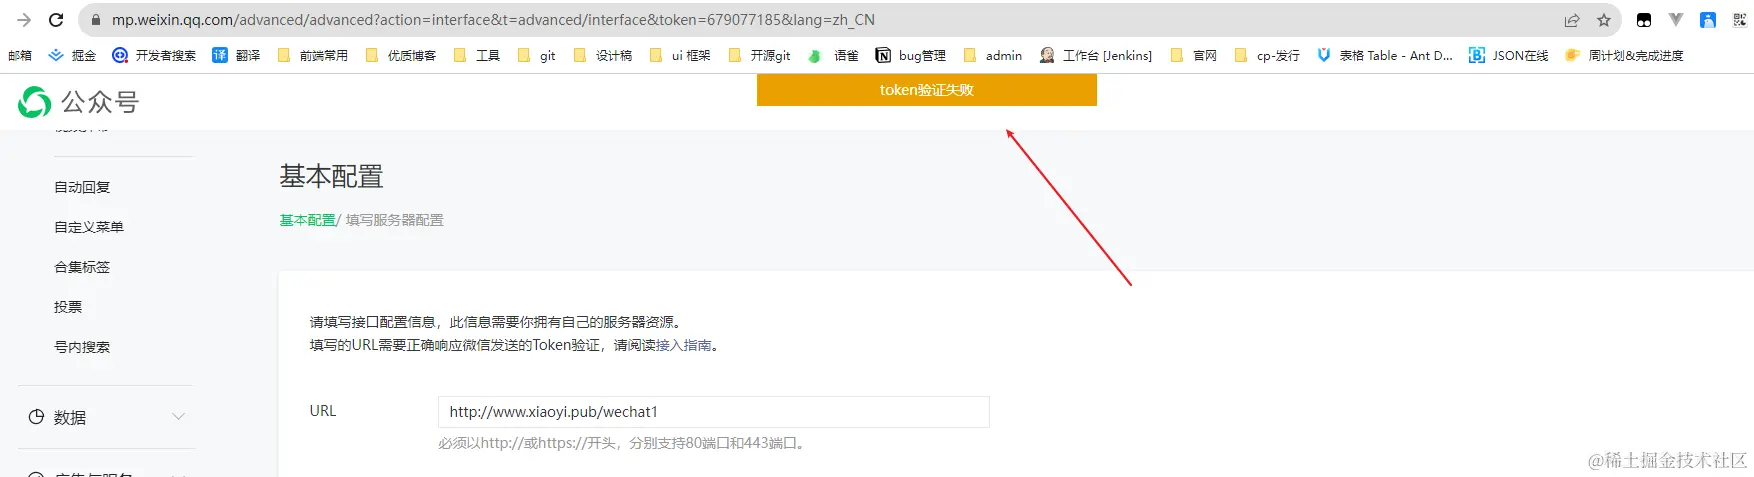Viewport: 1754px width, 477px height.
Task: Open the 前端常用 bookmark folder
Action: [312, 56]
